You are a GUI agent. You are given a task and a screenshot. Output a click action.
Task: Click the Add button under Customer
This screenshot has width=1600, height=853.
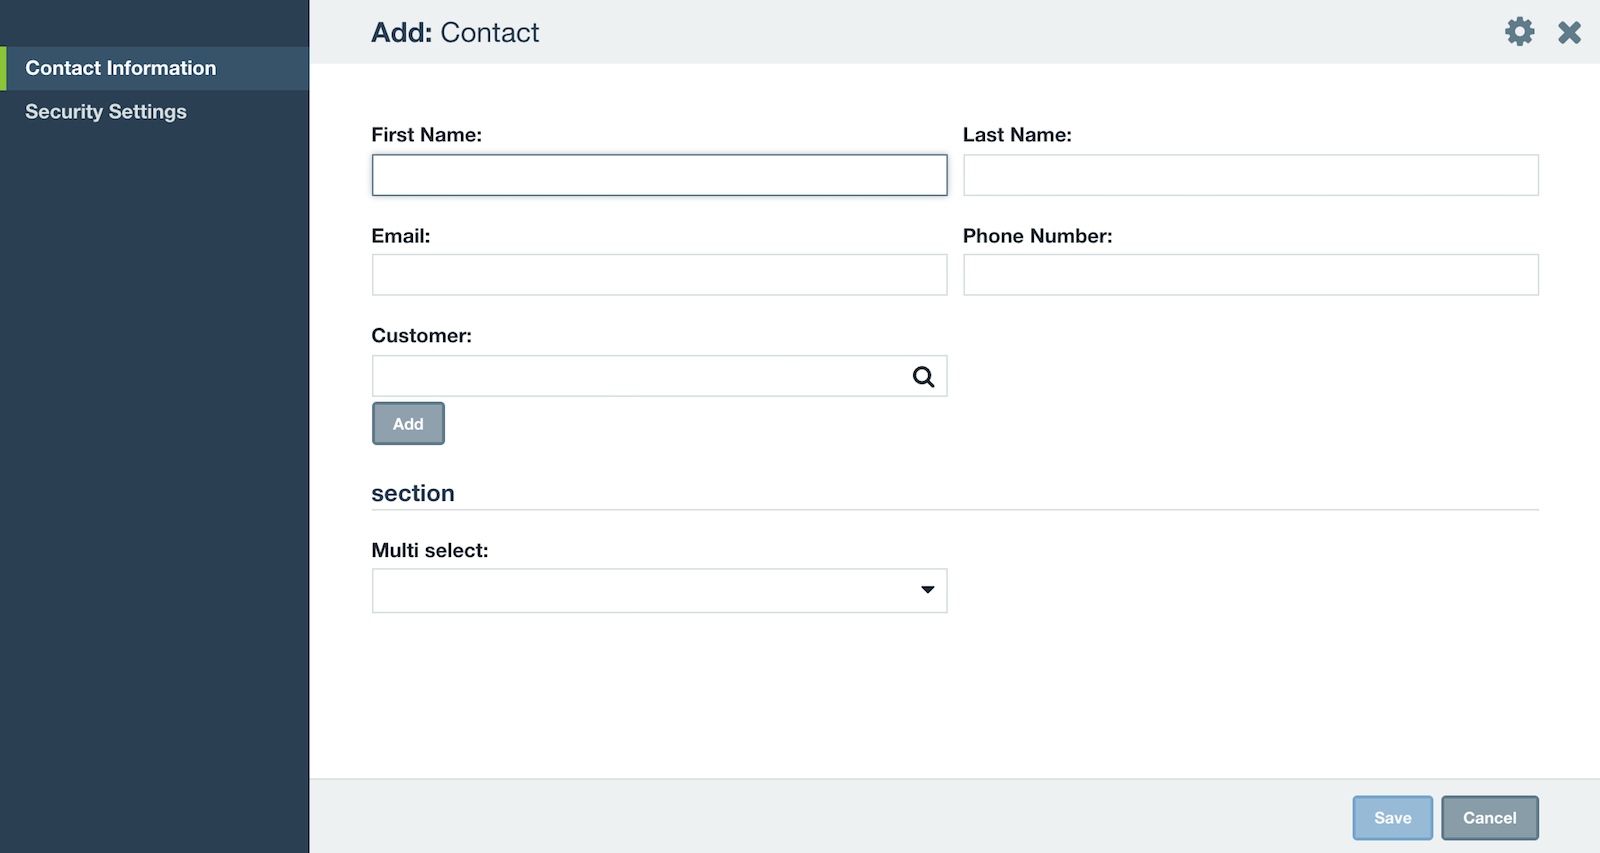[408, 423]
